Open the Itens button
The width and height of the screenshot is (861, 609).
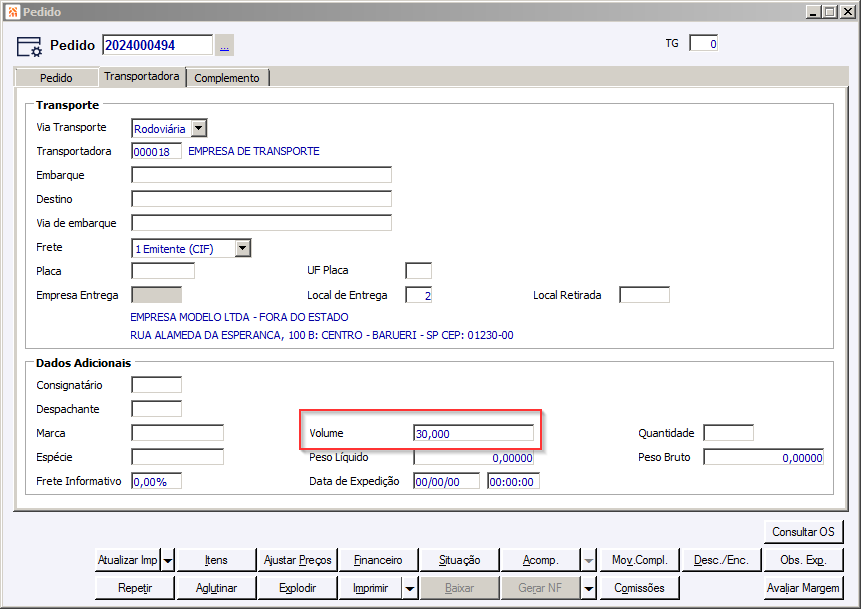216,560
